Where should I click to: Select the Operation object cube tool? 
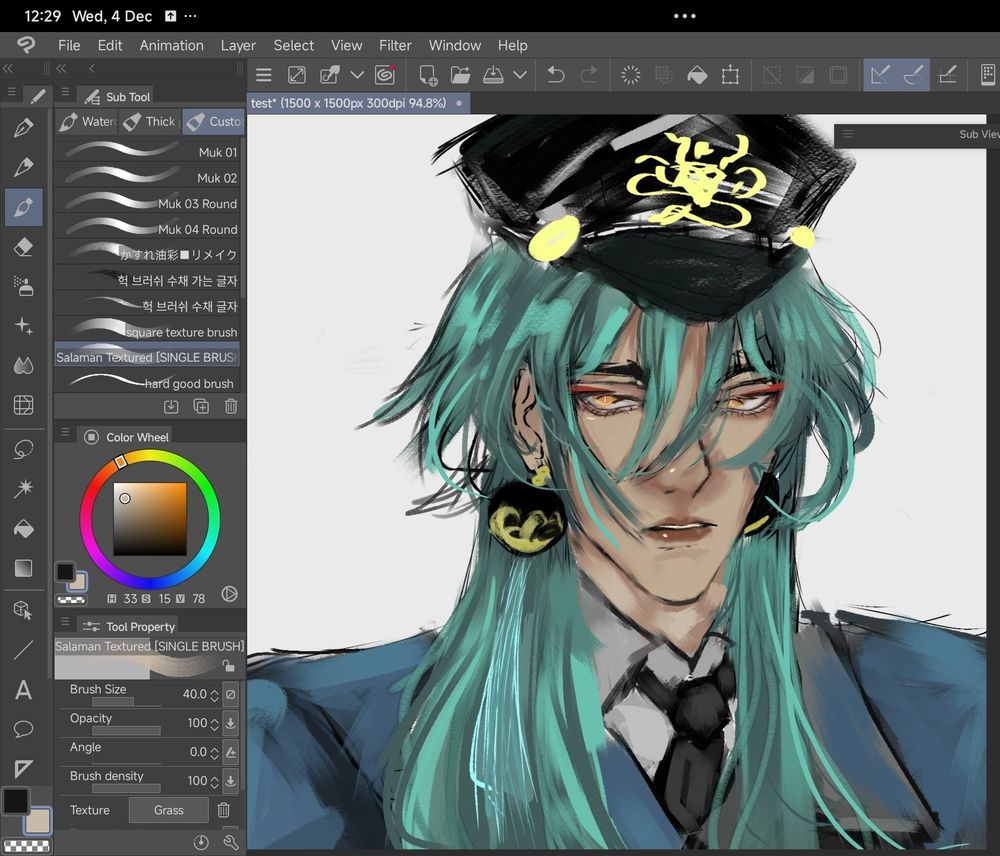click(x=24, y=610)
